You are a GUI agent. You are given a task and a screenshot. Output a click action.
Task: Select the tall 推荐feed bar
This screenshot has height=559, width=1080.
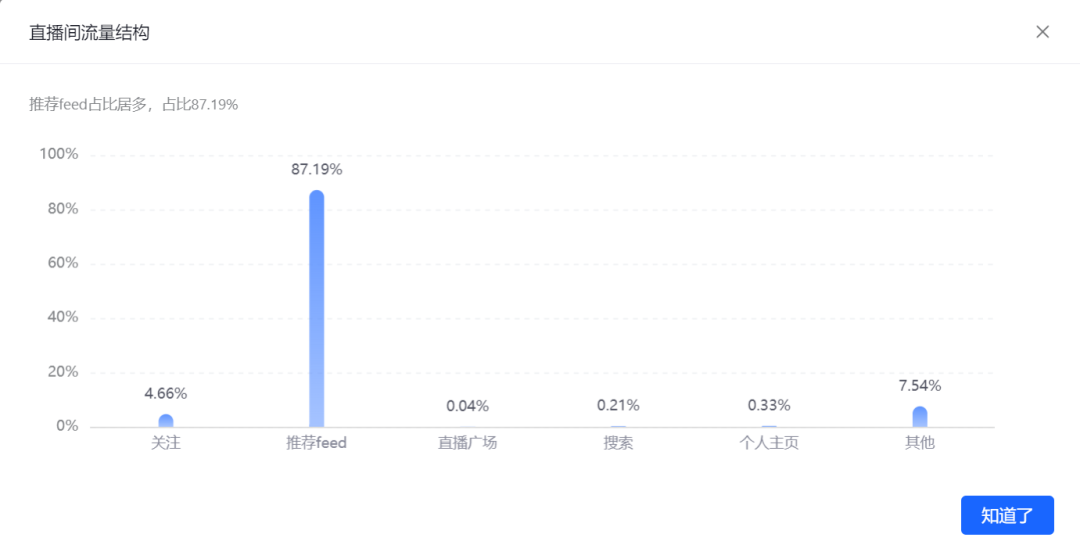317,308
